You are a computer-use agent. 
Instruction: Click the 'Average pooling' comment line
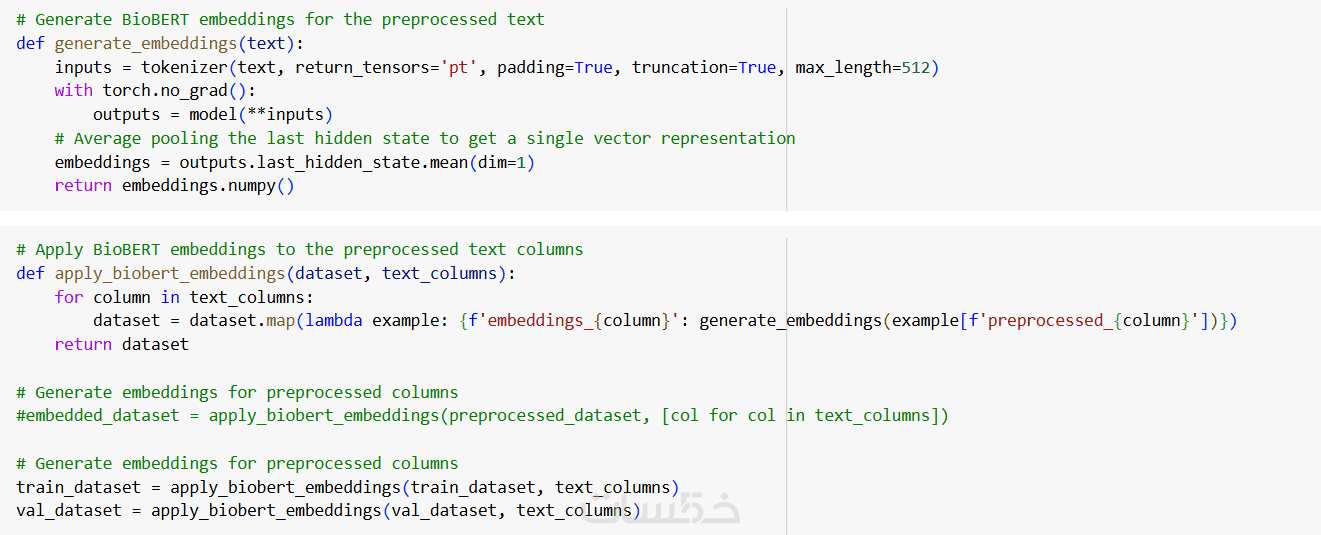point(425,138)
